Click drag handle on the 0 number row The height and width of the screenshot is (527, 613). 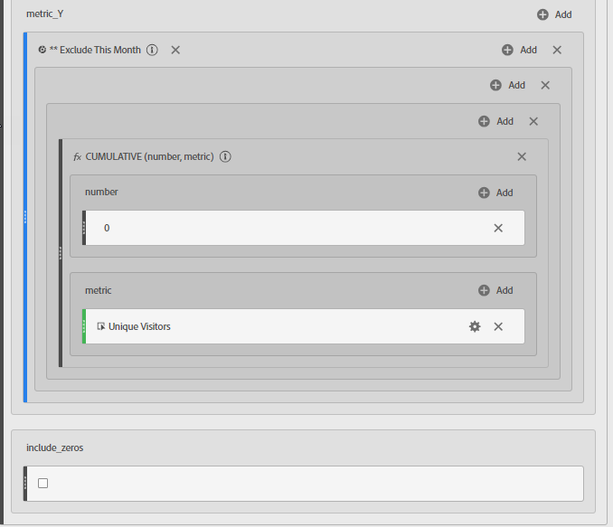click(x=85, y=228)
